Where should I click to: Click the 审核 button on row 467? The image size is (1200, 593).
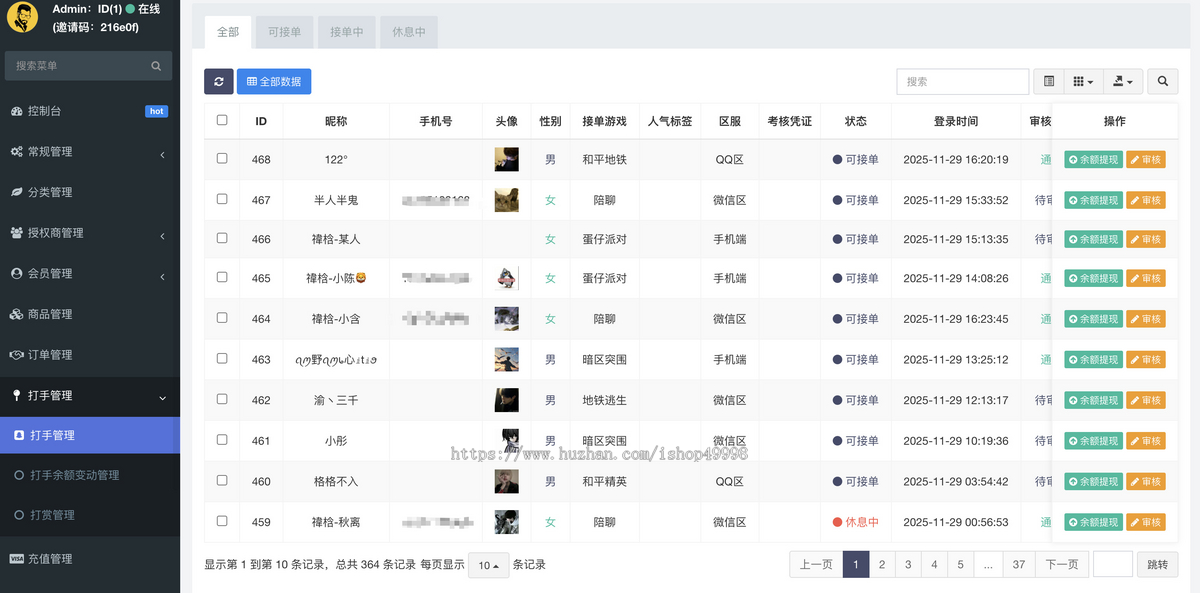pos(1145,199)
